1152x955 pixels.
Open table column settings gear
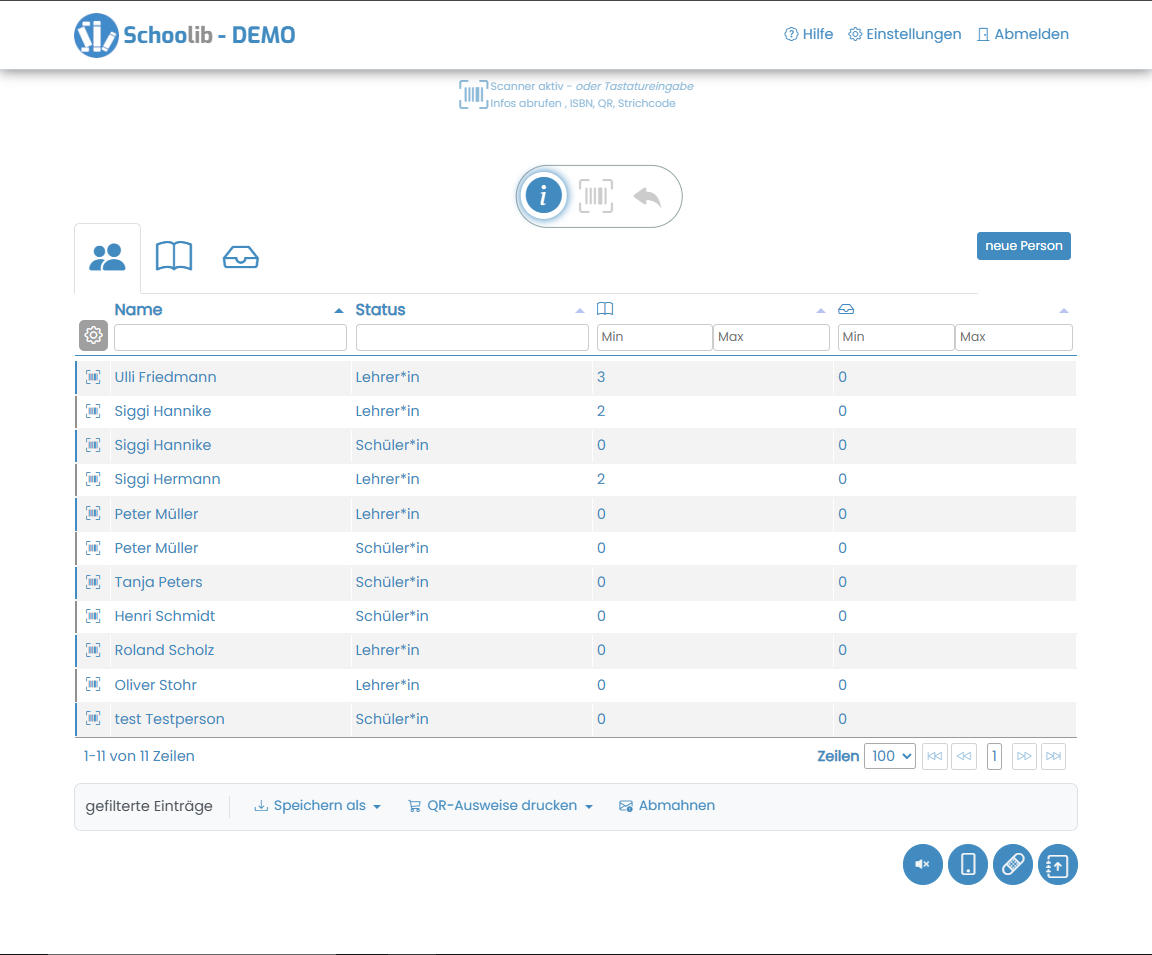click(x=93, y=336)
